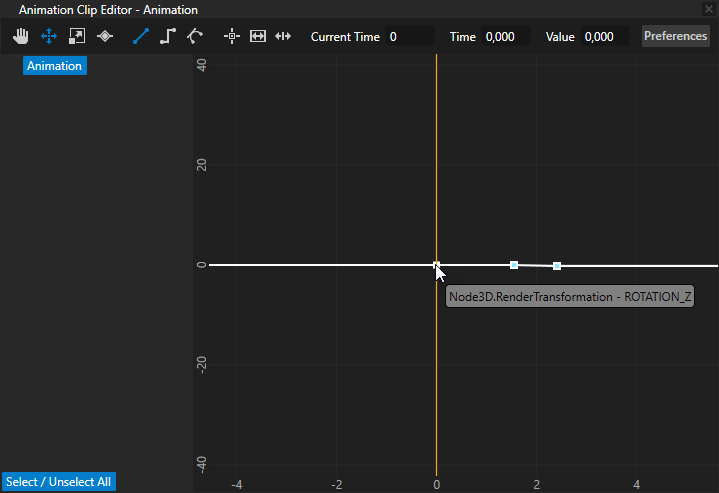Select the rightmost keyframe on the curve

(x=557, y=266)
